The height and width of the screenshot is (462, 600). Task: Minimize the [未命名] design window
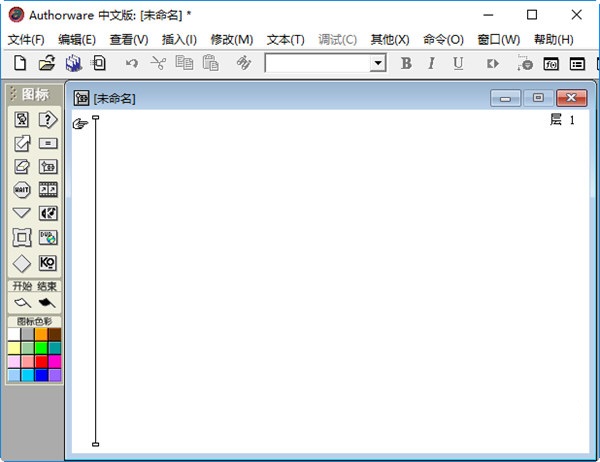505,98
